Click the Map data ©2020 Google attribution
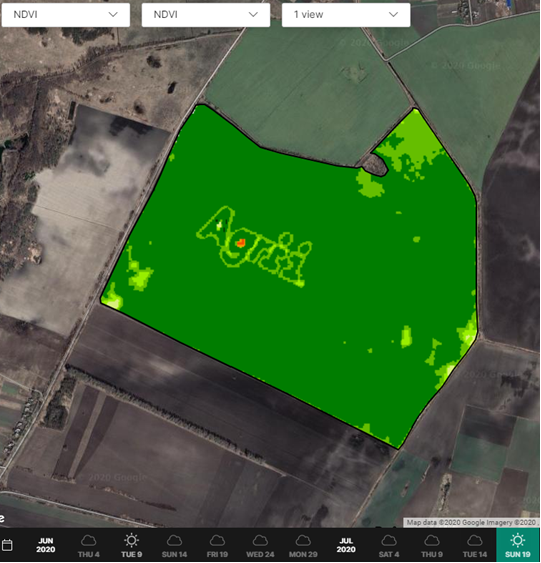This screenshot has height=563, width=541. 471,522
